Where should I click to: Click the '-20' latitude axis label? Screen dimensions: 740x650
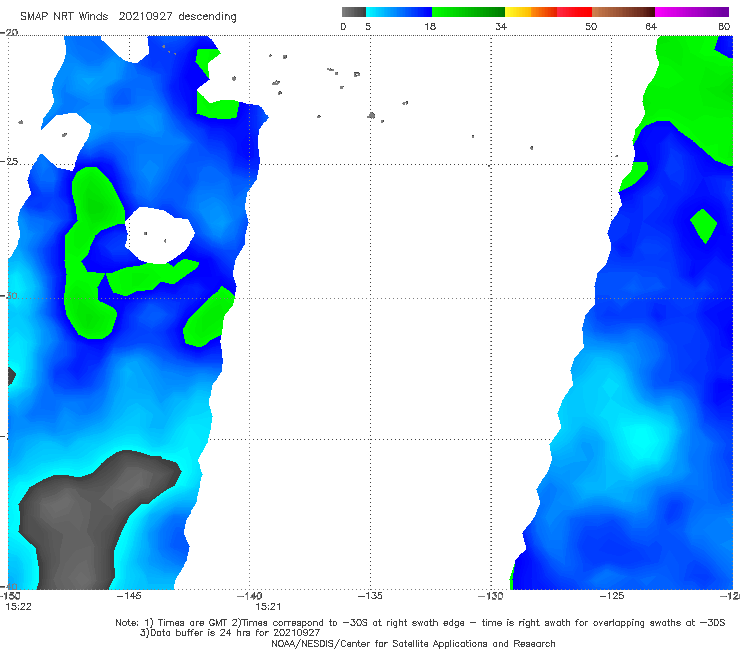9,32
